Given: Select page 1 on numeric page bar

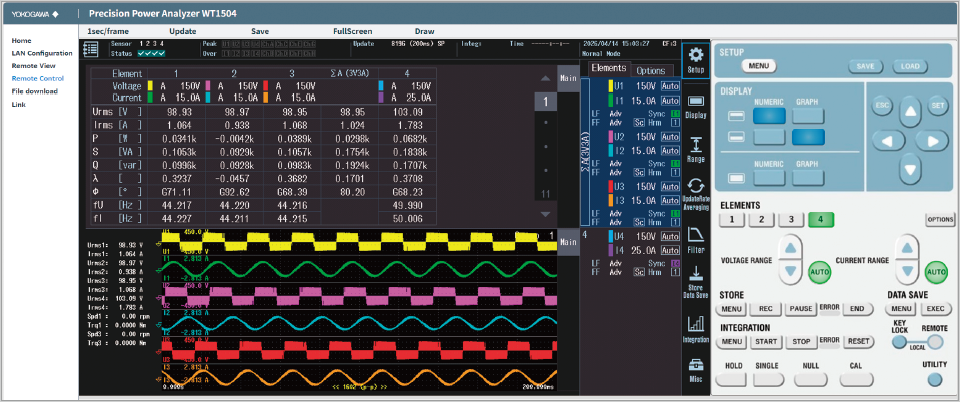Looking at the screenshot, I should (x=546, y=102).
